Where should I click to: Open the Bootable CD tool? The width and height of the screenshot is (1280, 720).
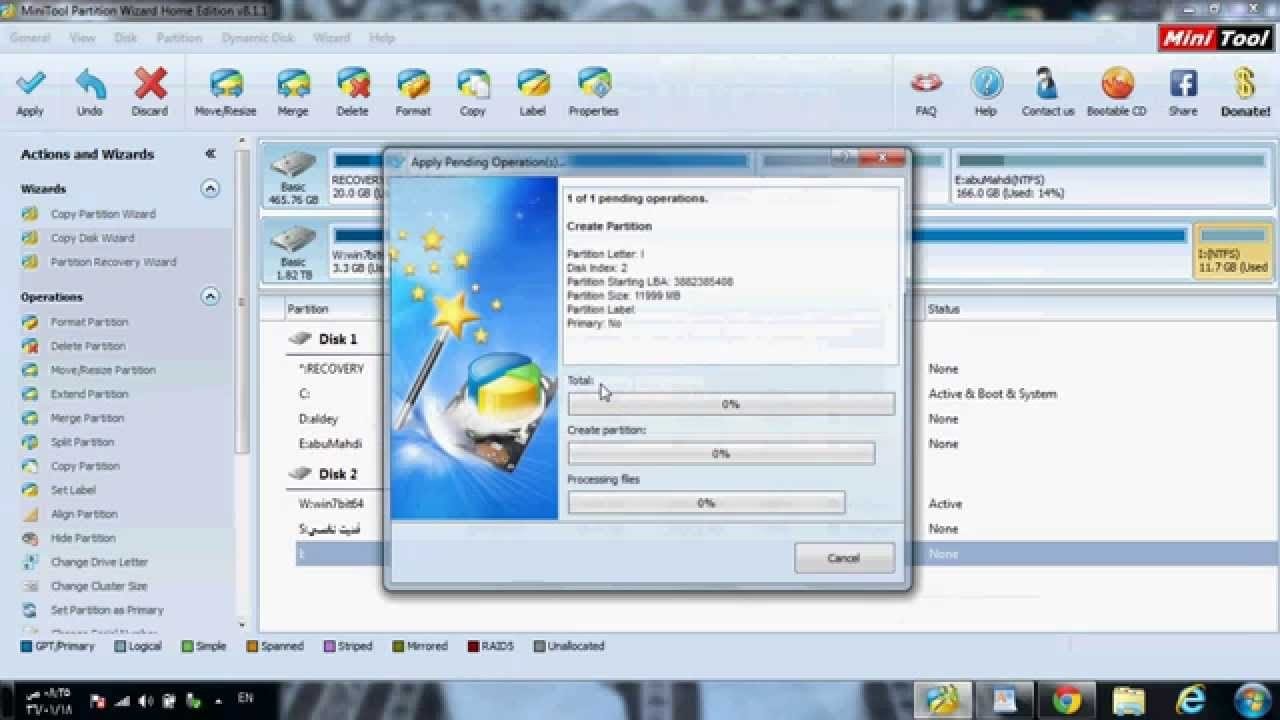[1116, 85]
